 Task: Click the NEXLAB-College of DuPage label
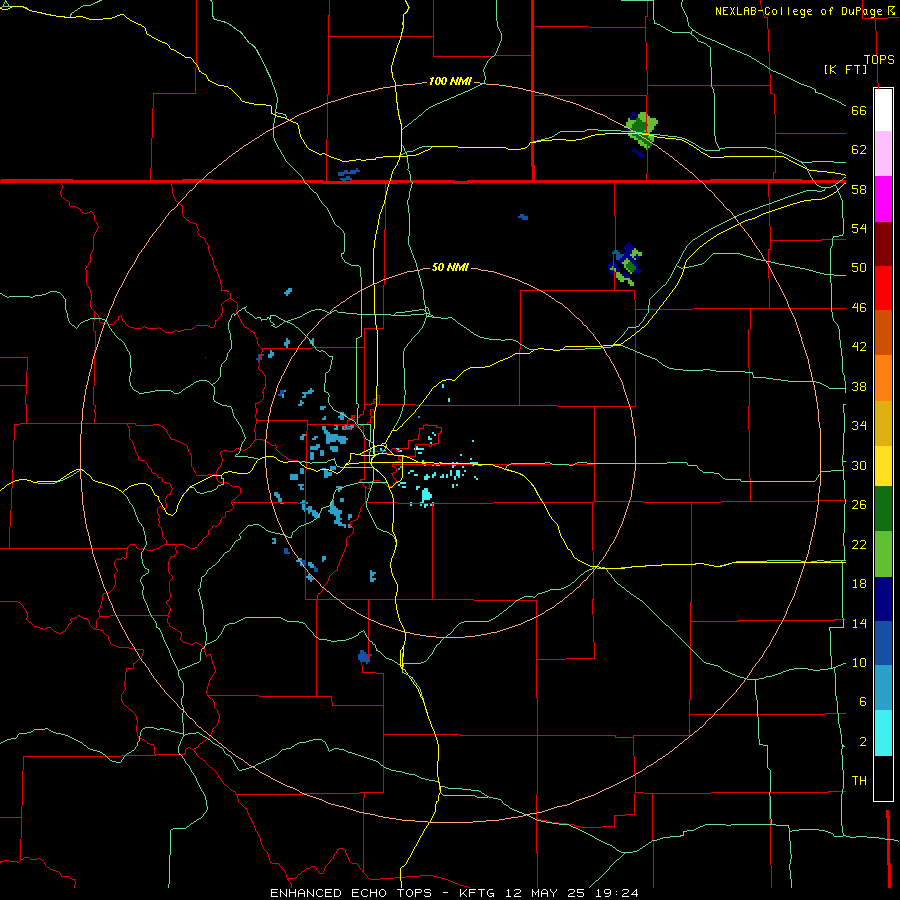800,11
